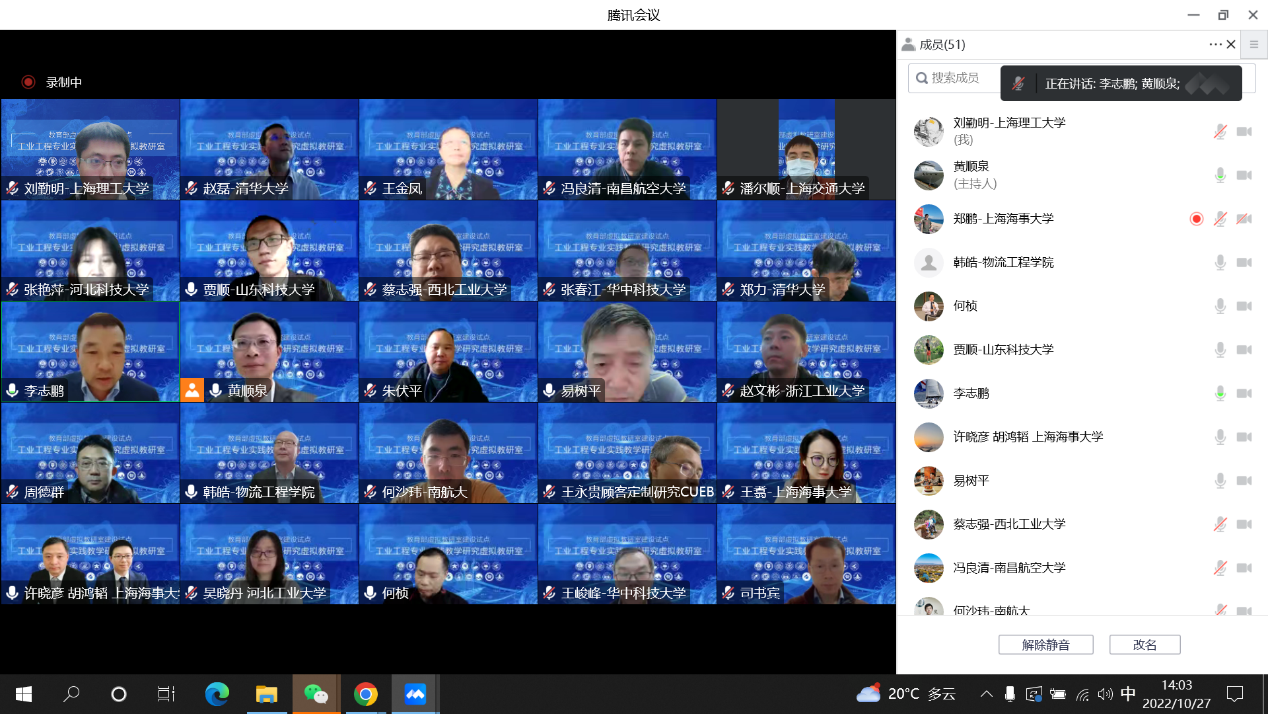
Task: Select 易树平 video tile
Action: 626,351
